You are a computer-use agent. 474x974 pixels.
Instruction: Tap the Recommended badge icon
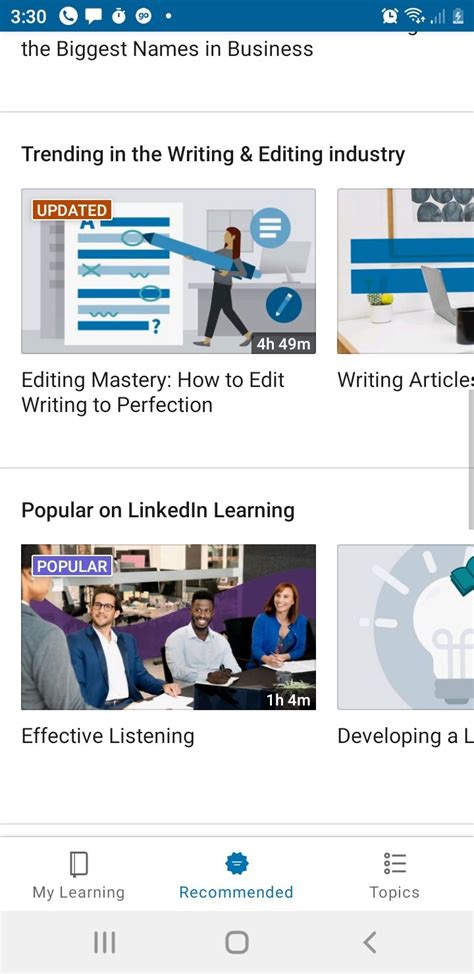237,863
